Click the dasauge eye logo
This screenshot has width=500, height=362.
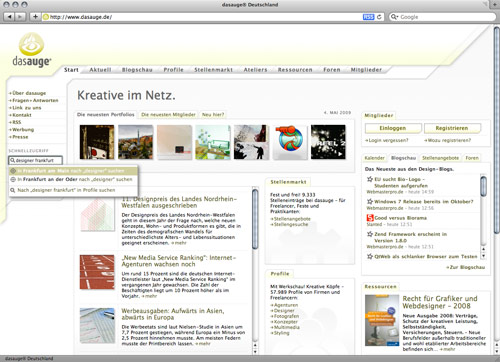31,50
